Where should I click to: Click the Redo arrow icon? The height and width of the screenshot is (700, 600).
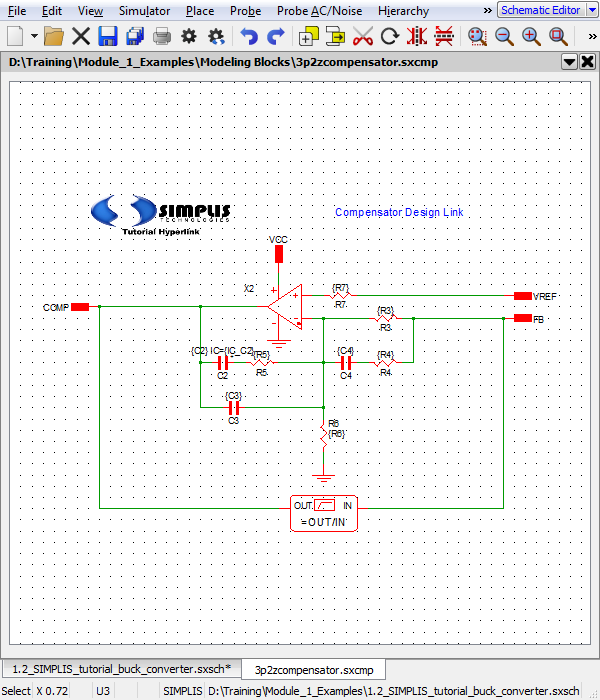coord(276,36)
